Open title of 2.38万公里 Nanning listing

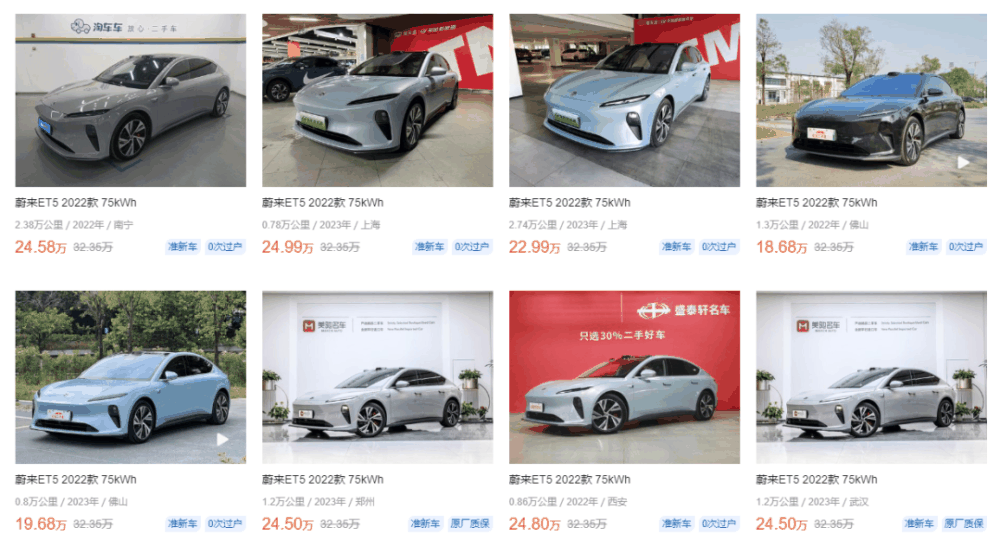(76, 203)
